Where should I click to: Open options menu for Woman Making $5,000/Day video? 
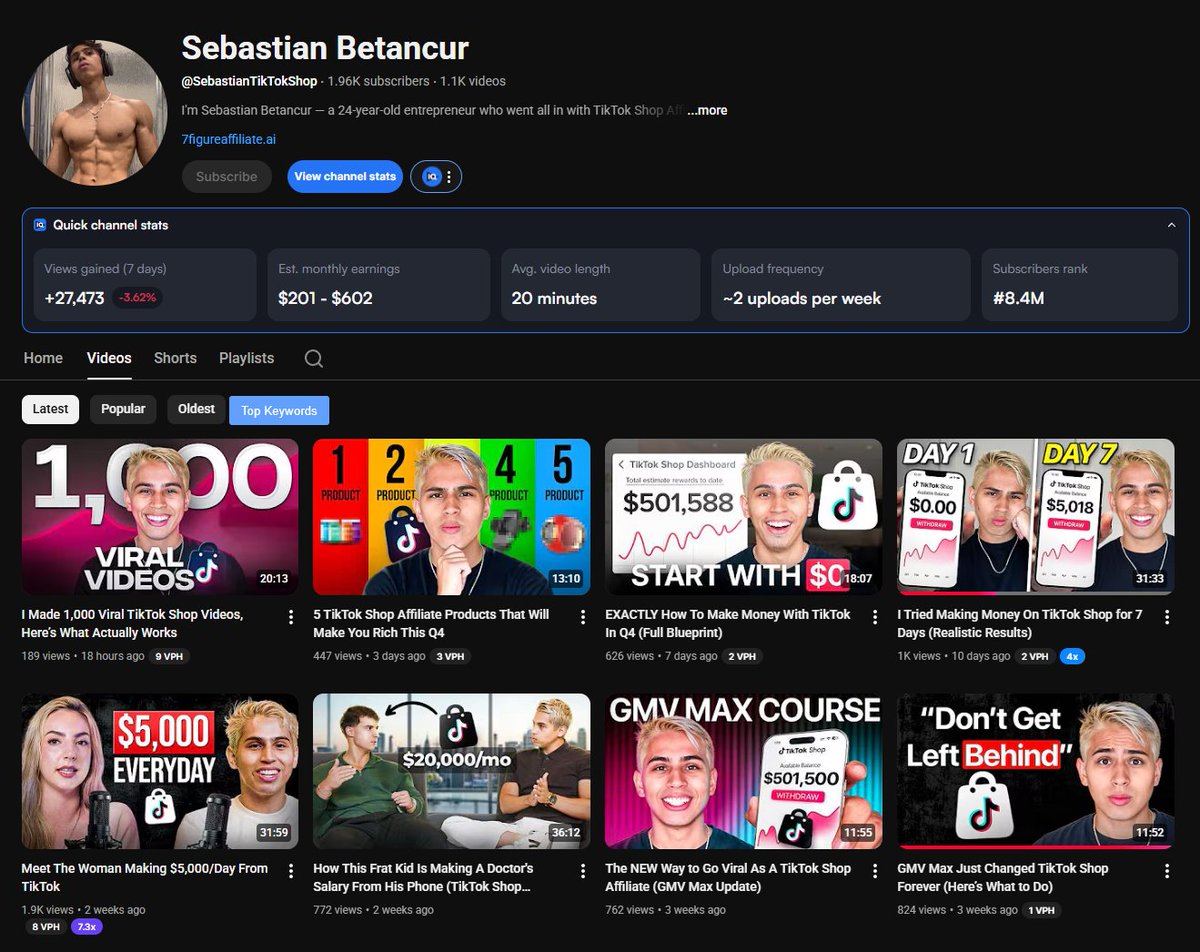pos(291,871)
